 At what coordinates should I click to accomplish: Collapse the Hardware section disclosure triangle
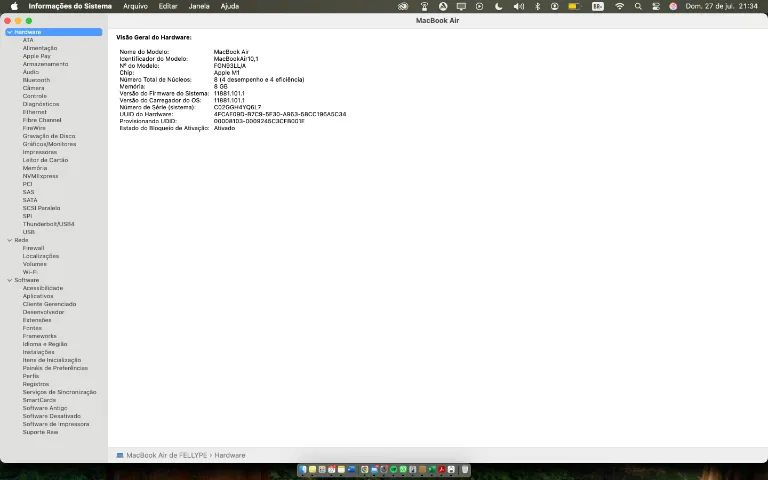[x=10, y=32]
